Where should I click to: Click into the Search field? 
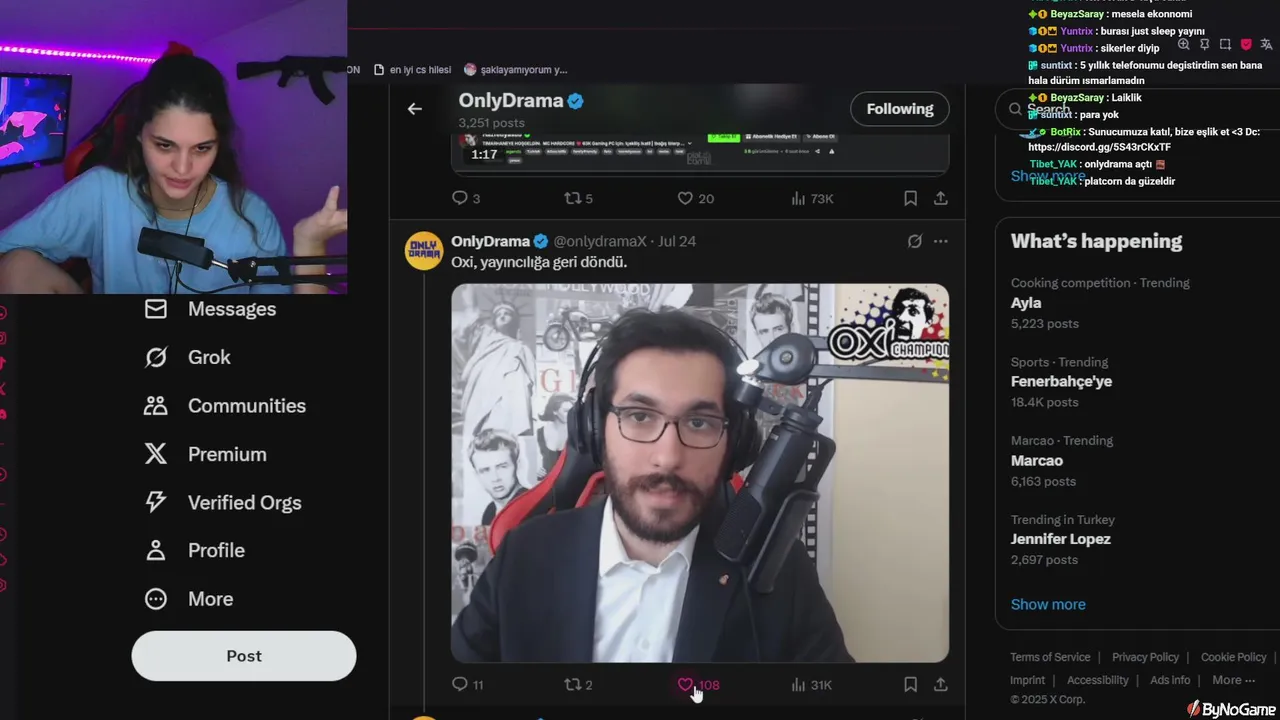[1137, 109]
